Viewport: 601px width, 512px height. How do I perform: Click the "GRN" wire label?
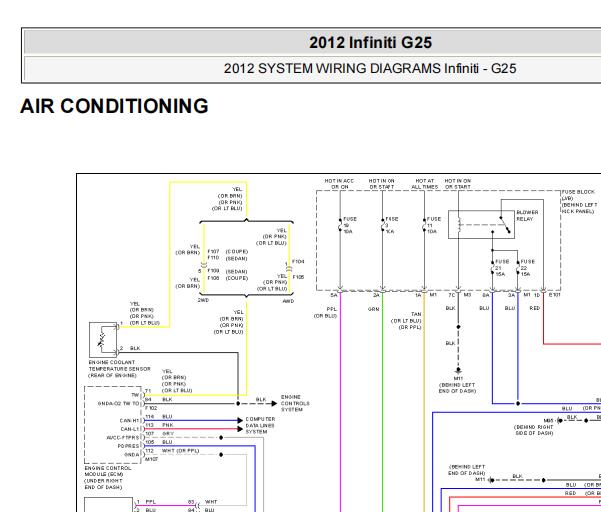pos(374,309)
